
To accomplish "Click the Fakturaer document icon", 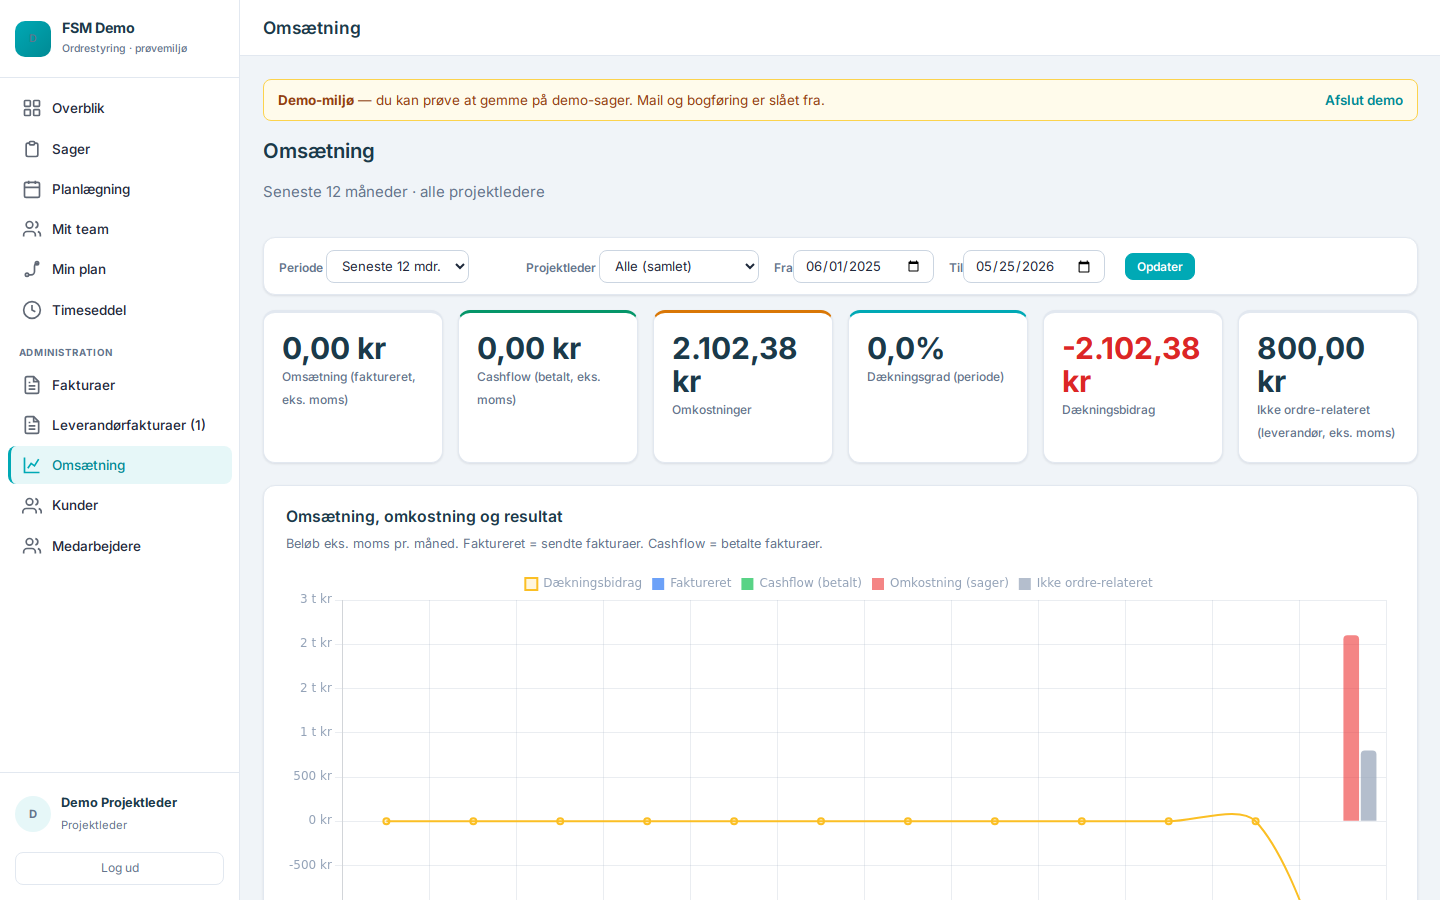I will (x=32, y=385).
